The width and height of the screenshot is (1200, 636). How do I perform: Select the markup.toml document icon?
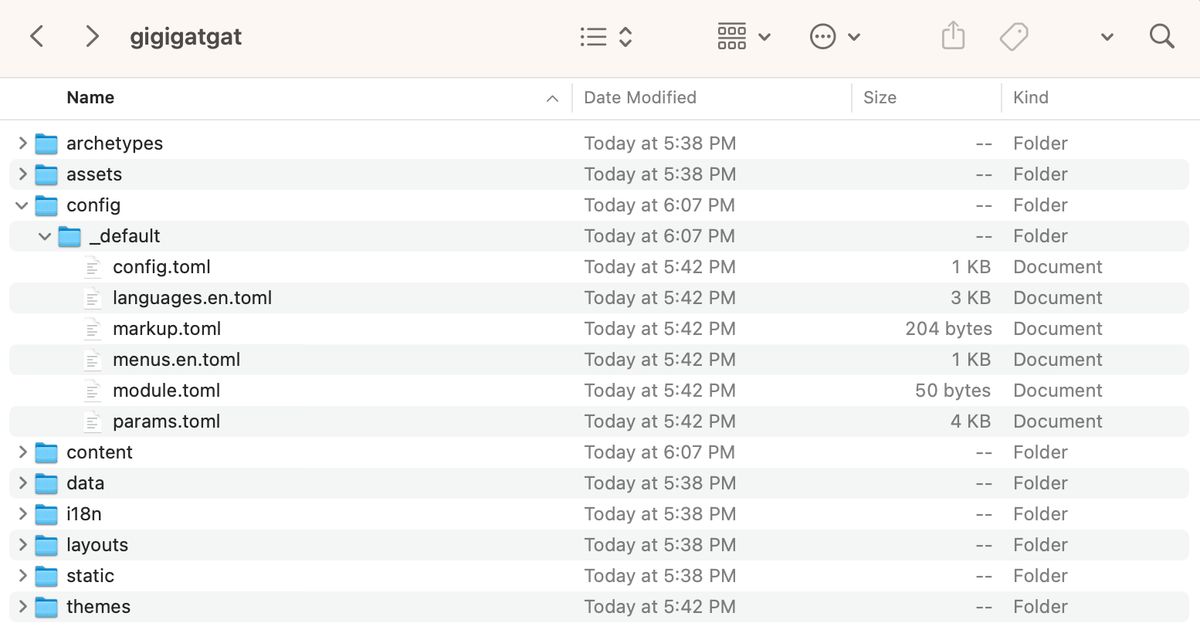click(x=93, y=329)
